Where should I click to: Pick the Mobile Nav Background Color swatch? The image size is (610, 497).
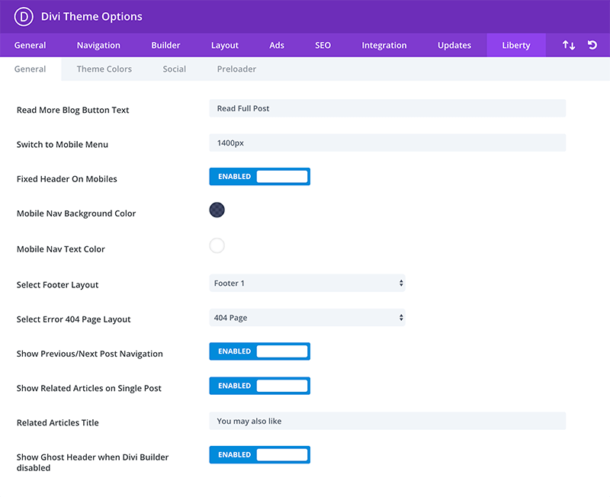click(x=217, y=210)
